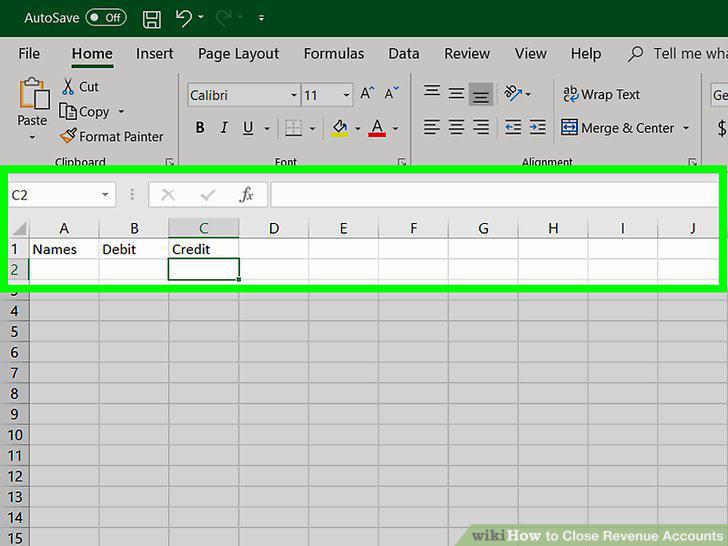
Task: Open the Formulas tab
Action: point(334,53)
